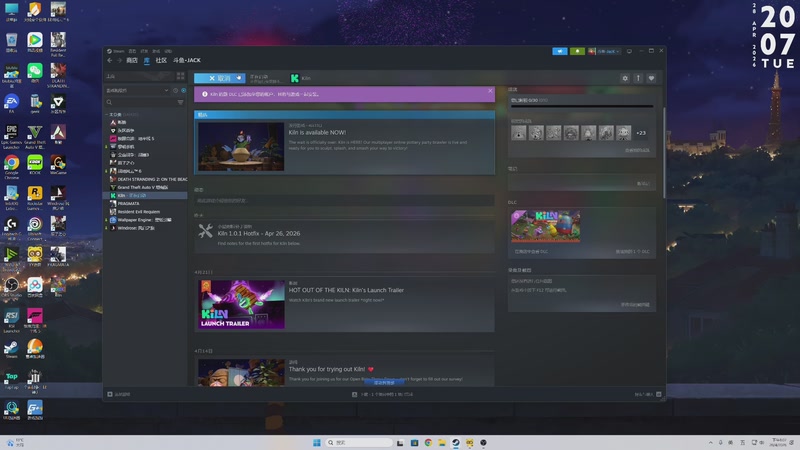Open the blue announcements megaphone button
This screenshot has height=450, width=800.
coord(560,51)
